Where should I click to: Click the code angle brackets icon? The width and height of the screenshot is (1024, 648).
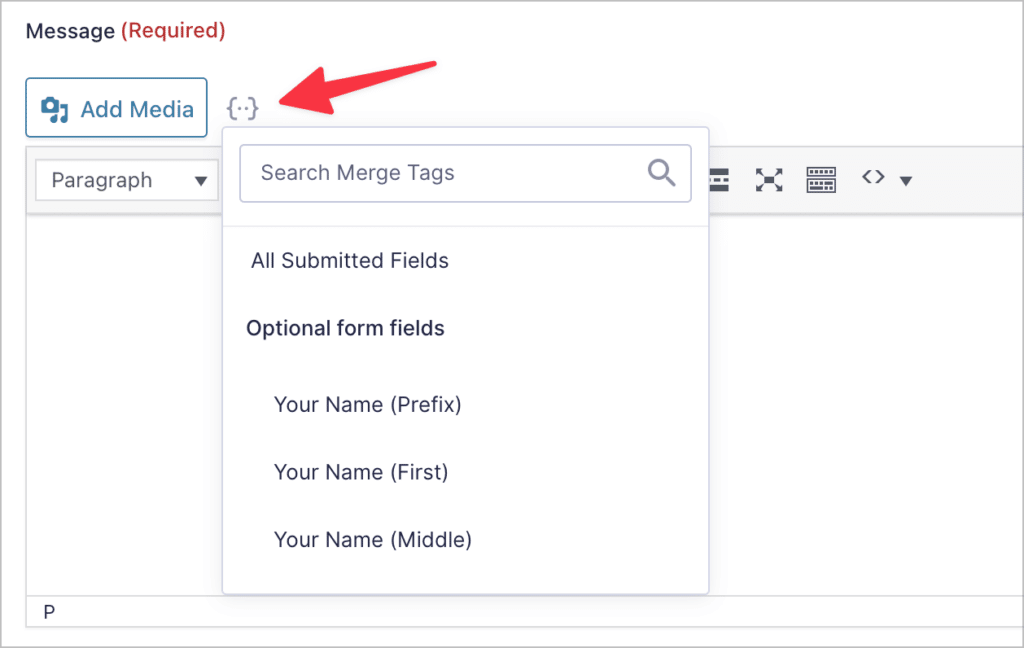click(873, 177)
